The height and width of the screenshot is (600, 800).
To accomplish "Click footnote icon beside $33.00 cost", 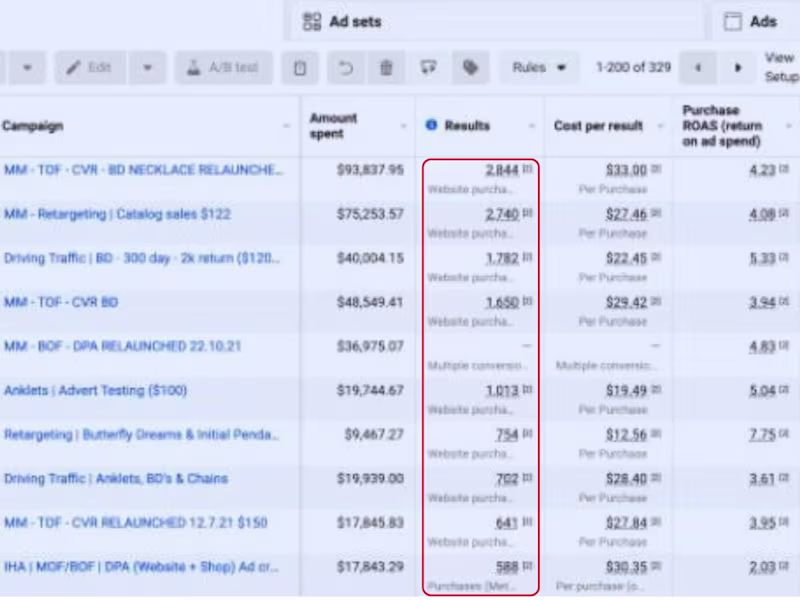I will tap(656, 168).
